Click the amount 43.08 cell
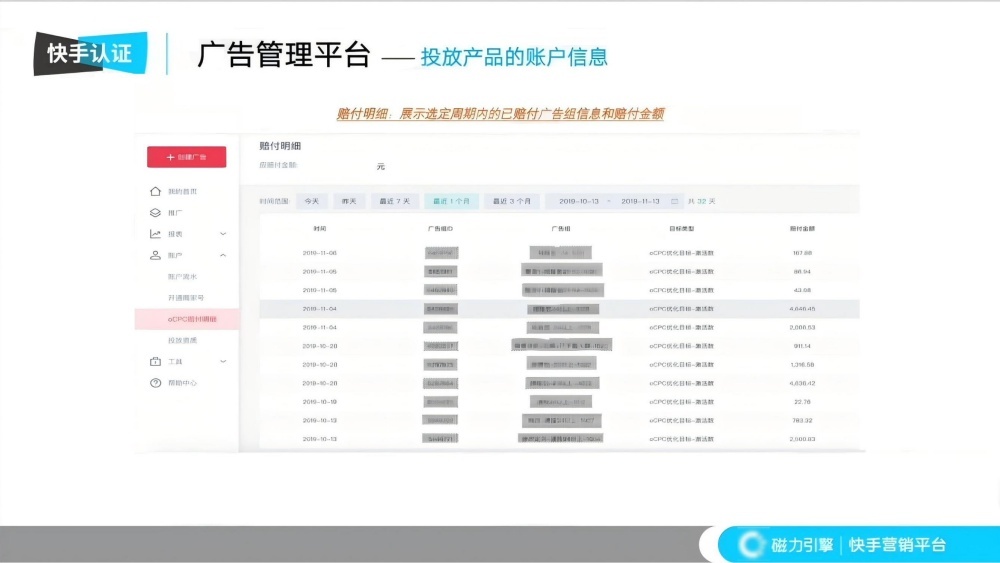 [x=802, y=290]
